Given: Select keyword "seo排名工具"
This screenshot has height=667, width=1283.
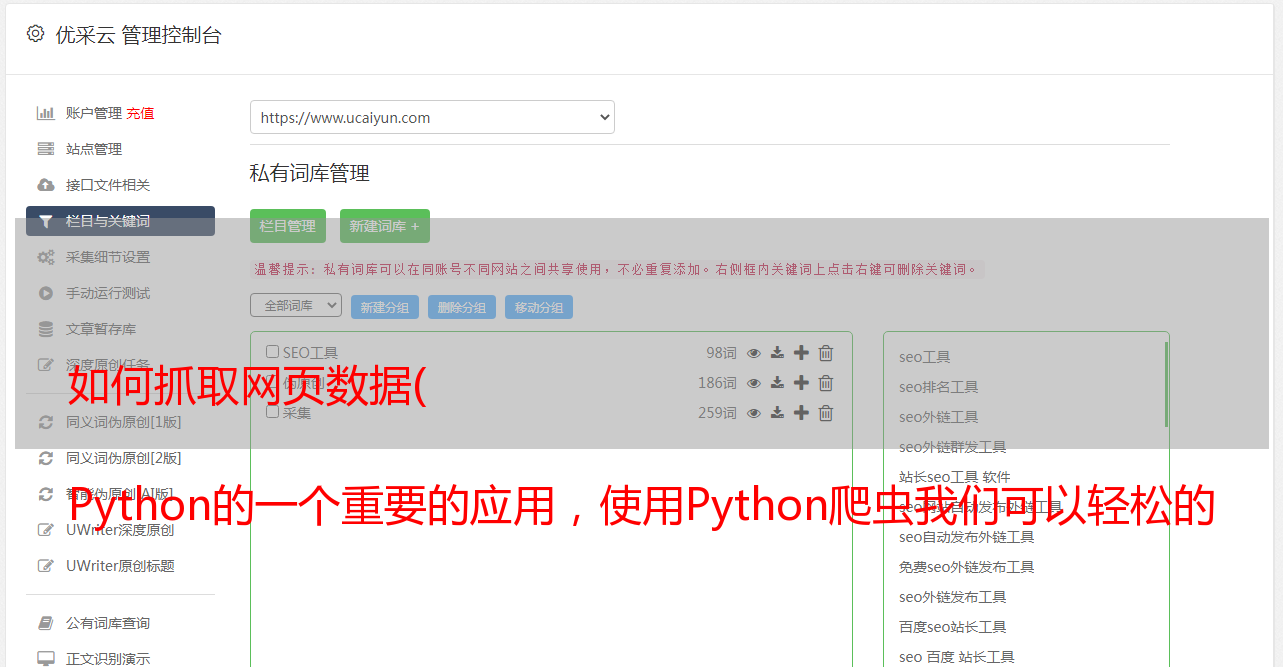Looking at the screenshot, I should (x=939, y=387).
